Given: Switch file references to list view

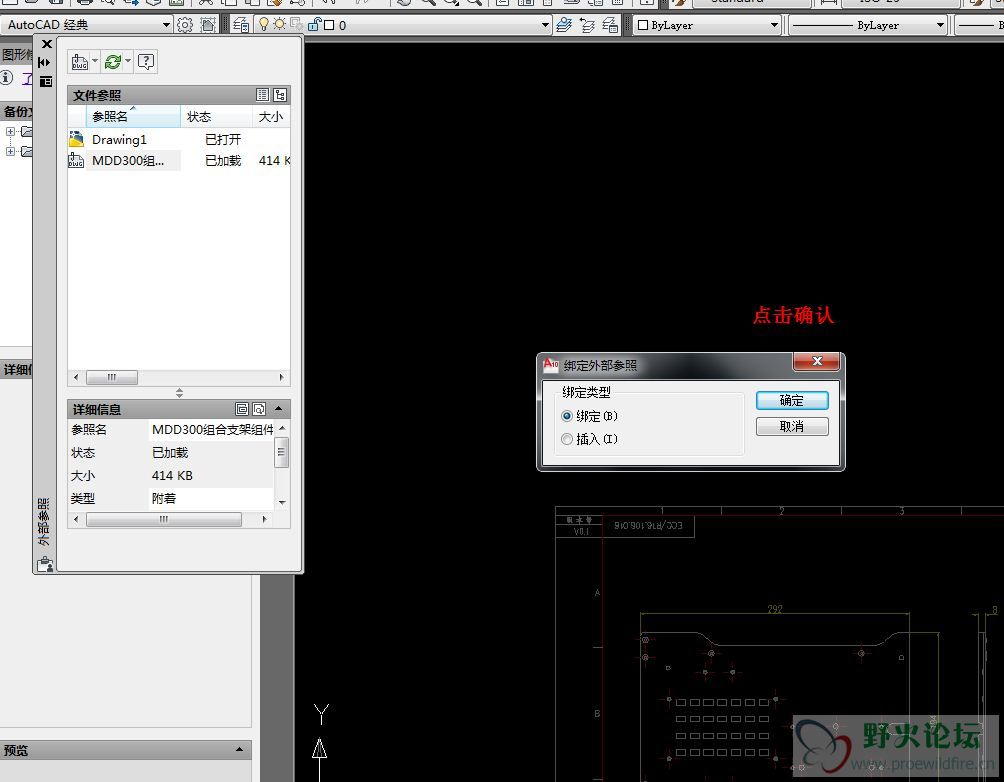Looking at the screenshot, I should [263, 95].
